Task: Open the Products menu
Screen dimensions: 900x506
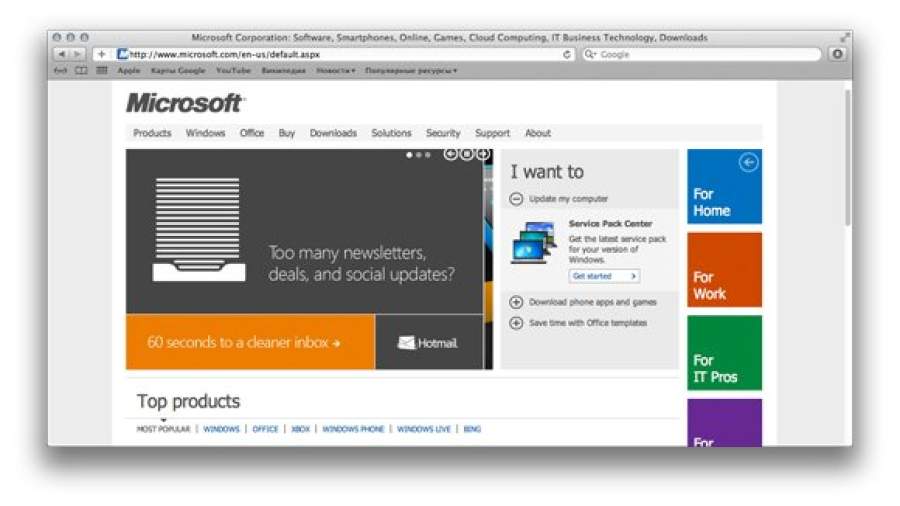Action: (x=152, y=133)
